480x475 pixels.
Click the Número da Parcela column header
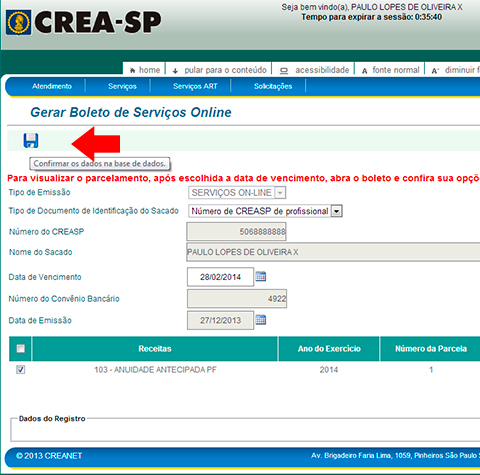point(430,349)
